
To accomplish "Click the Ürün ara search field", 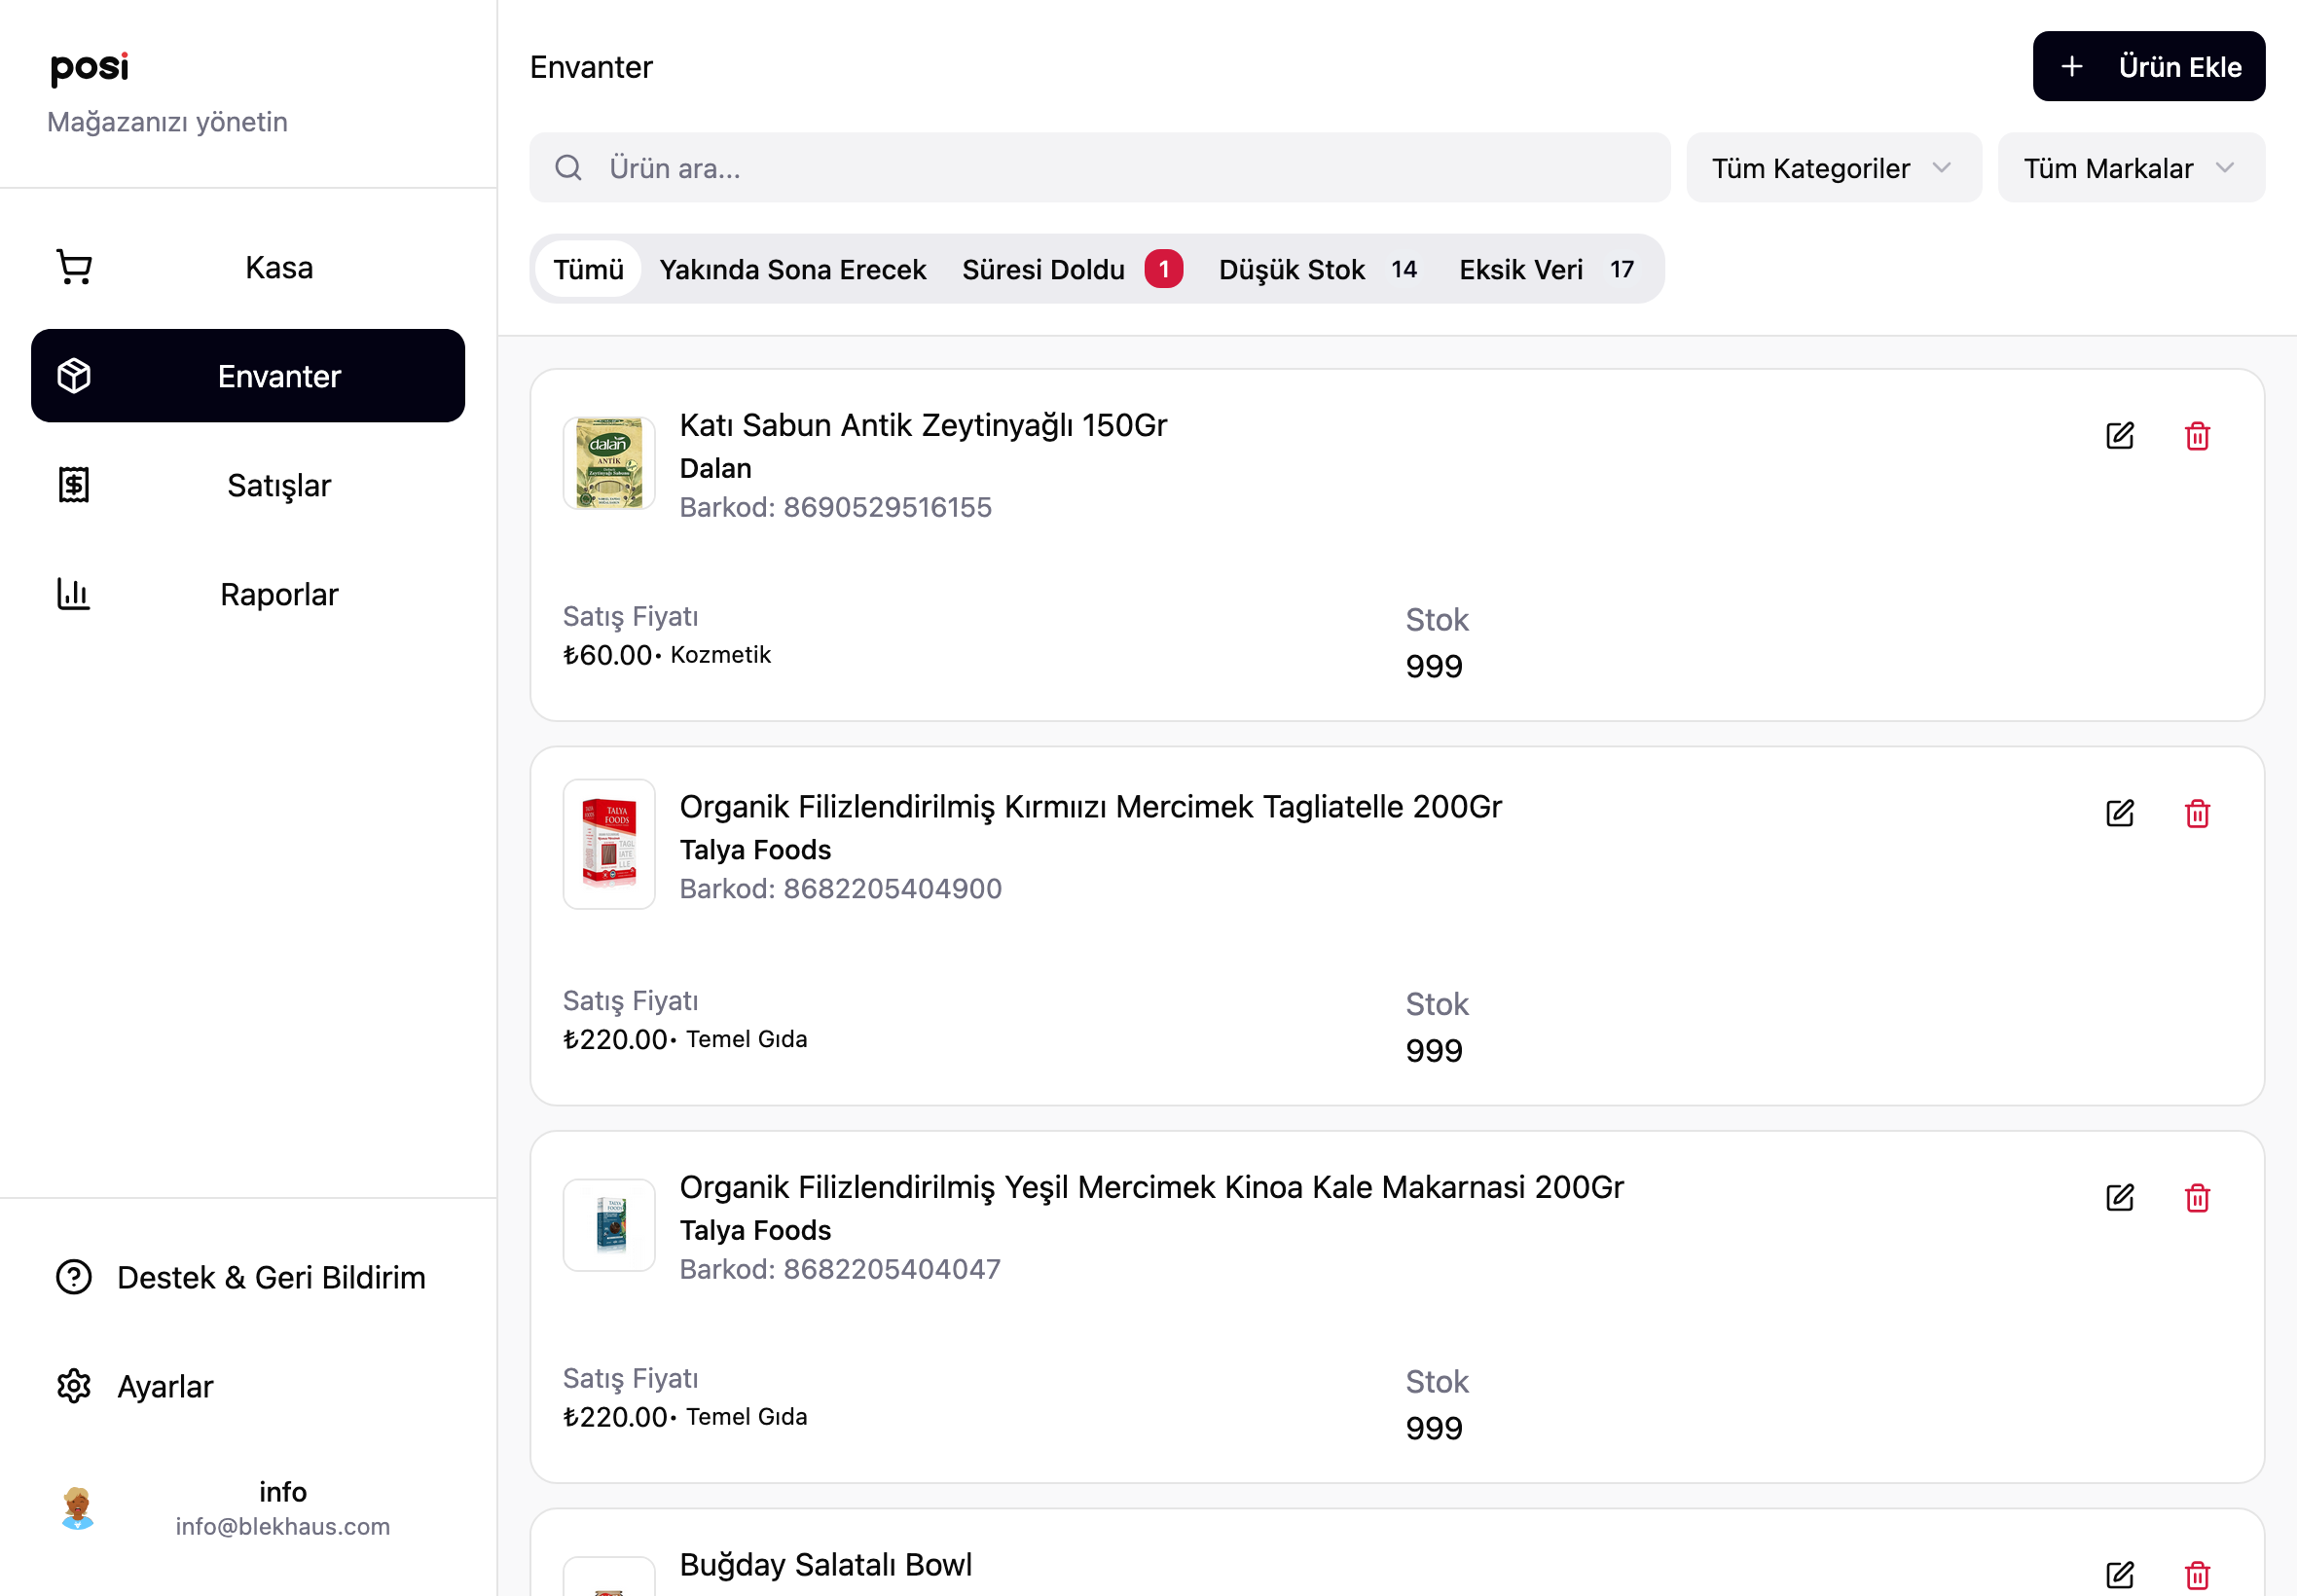I will [x=1100, y=168].
